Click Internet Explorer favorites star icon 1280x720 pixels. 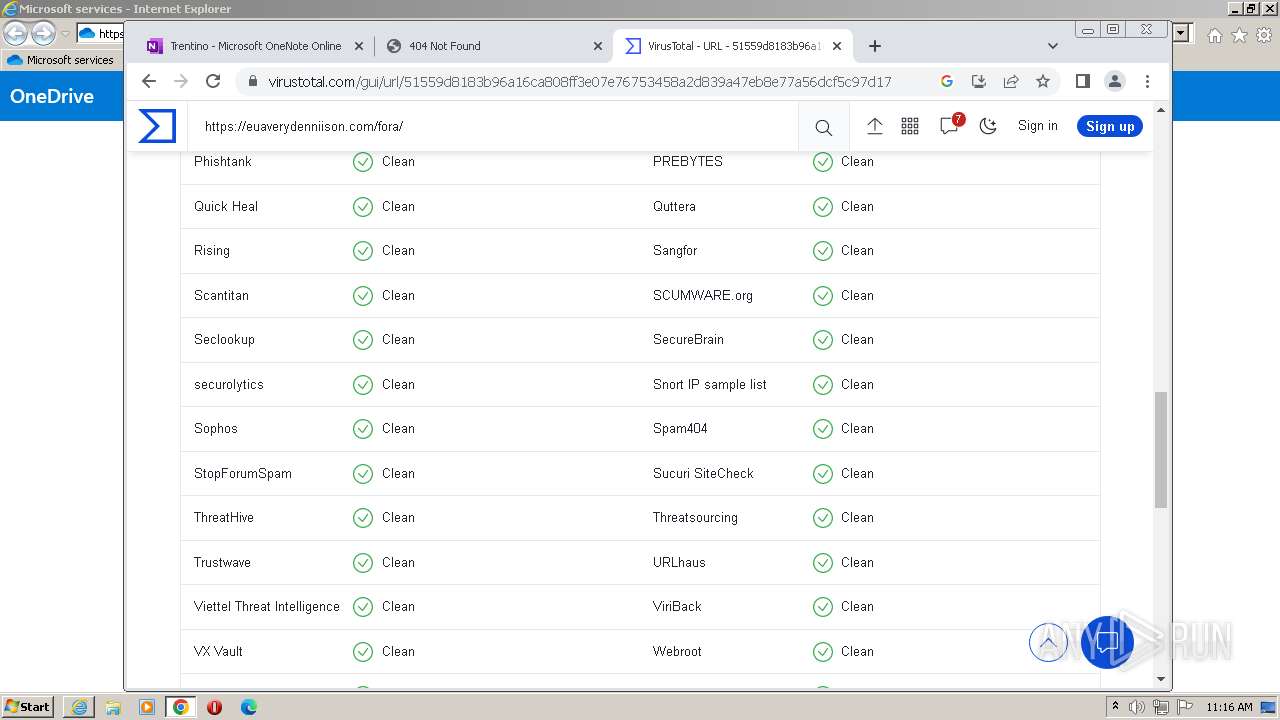point(1239,35)
